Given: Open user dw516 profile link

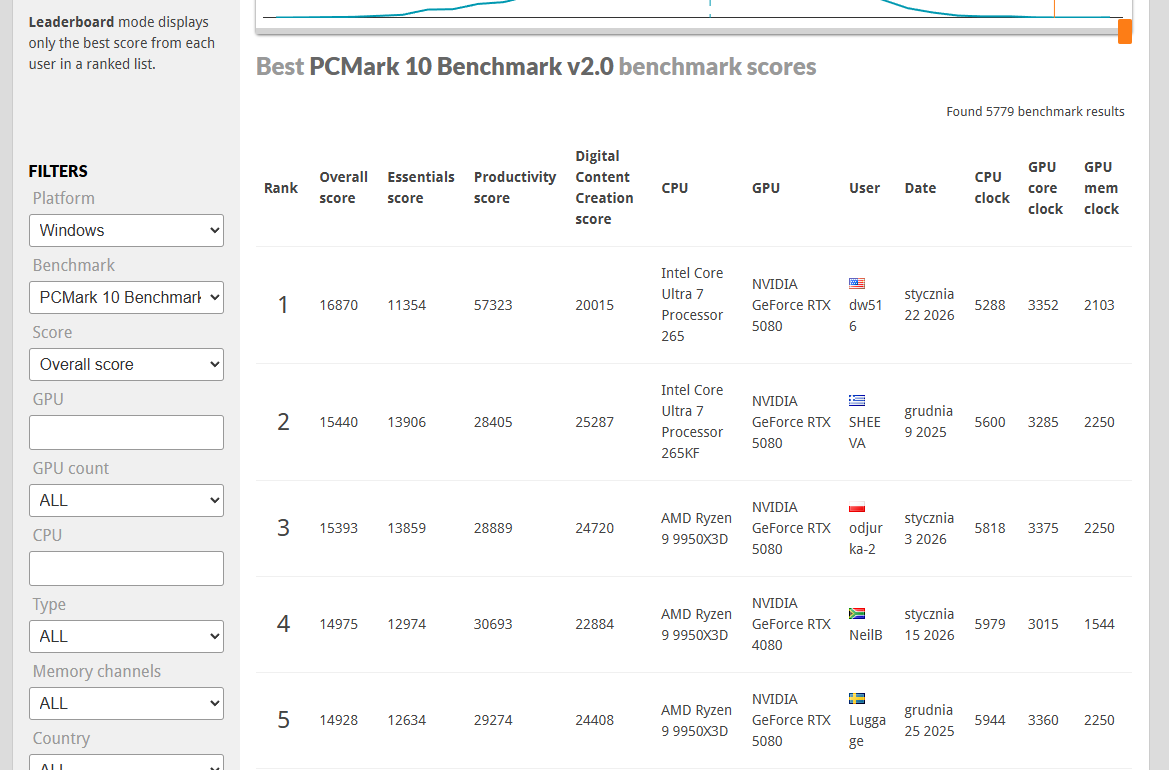Looking at the screenshot, I should pos(866,315).
